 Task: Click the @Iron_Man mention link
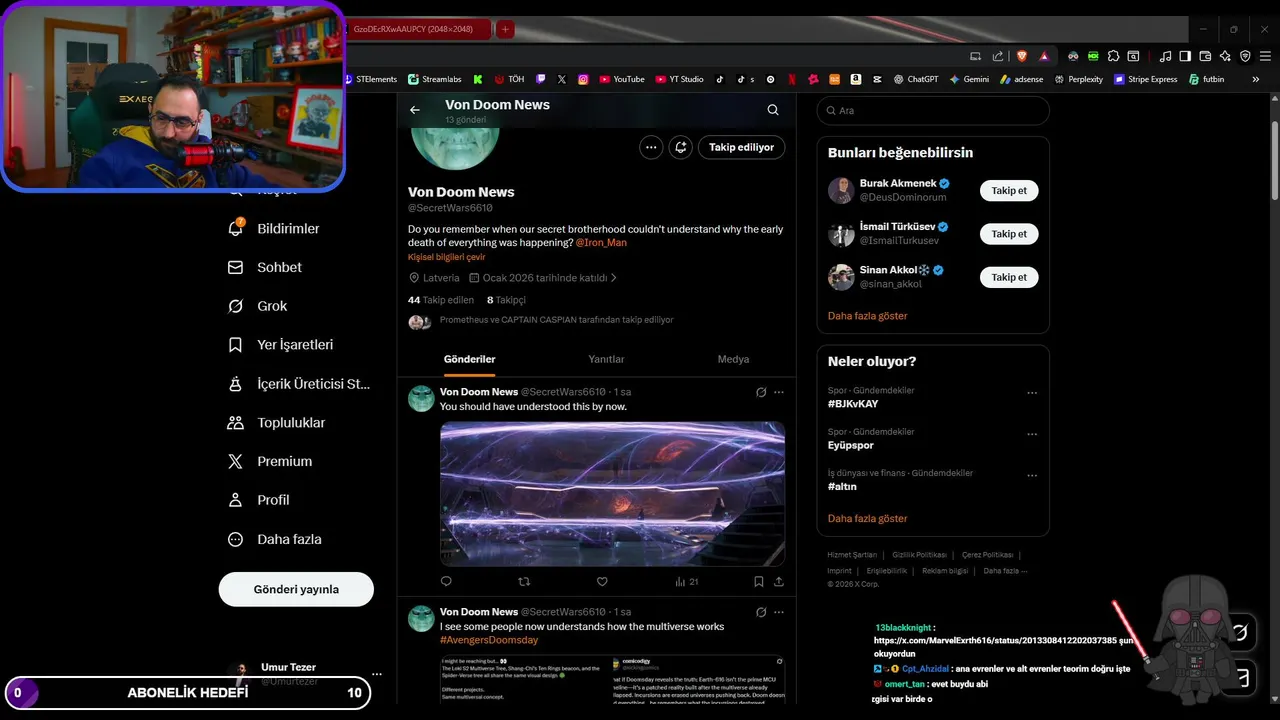point(601,243)
